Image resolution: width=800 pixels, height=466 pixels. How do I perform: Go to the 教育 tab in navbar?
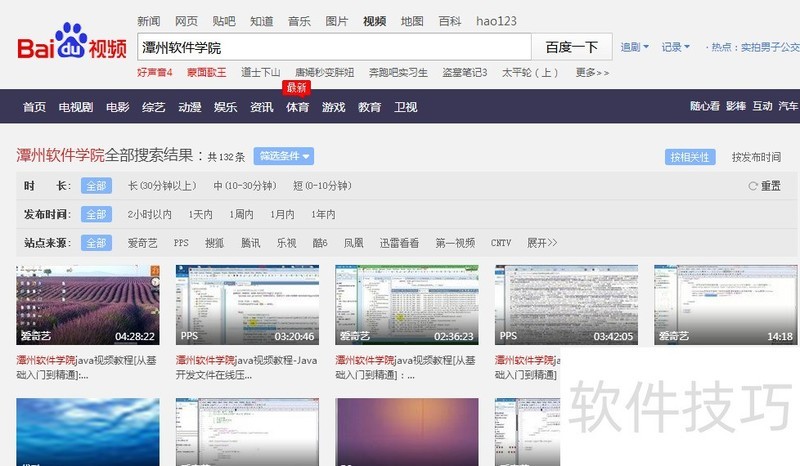pos(369,107)
